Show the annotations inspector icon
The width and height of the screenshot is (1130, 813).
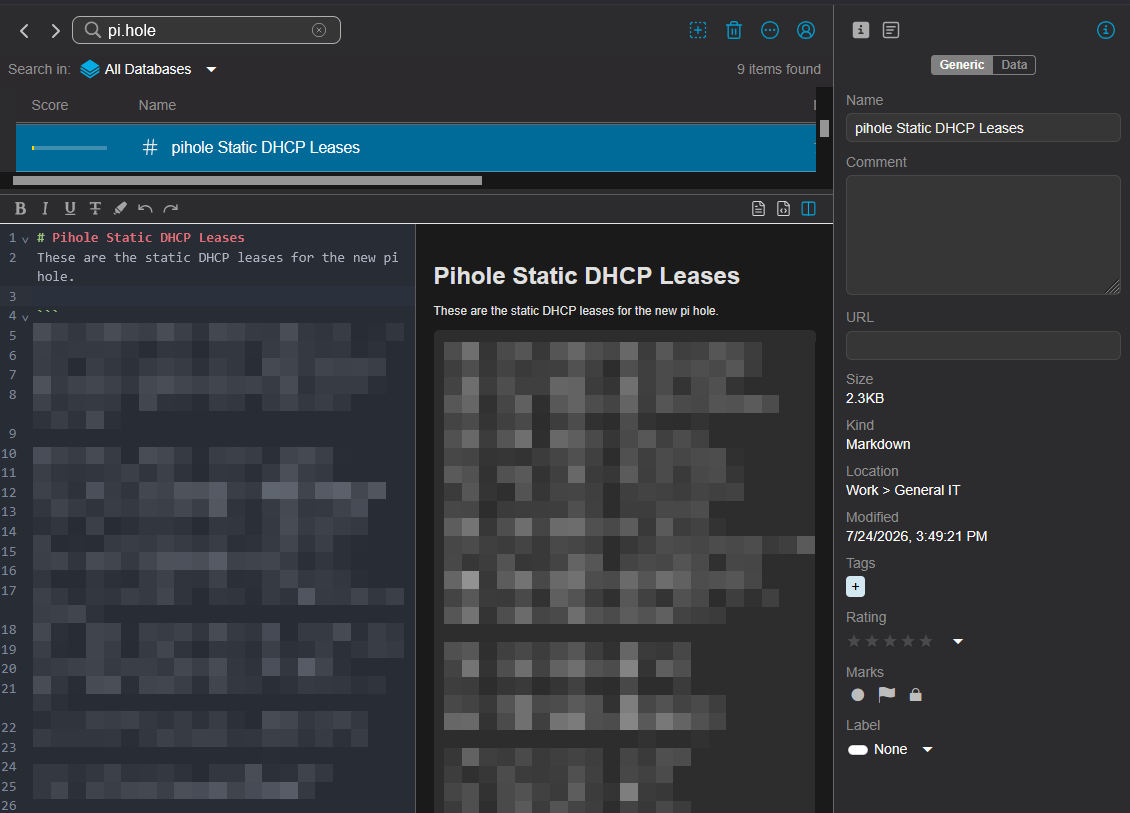coord(891,30)
